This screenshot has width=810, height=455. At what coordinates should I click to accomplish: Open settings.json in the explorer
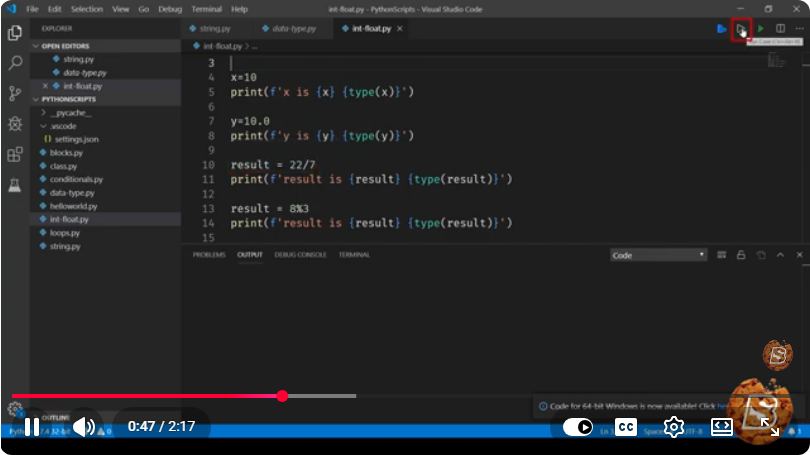(x=76, y=139)
